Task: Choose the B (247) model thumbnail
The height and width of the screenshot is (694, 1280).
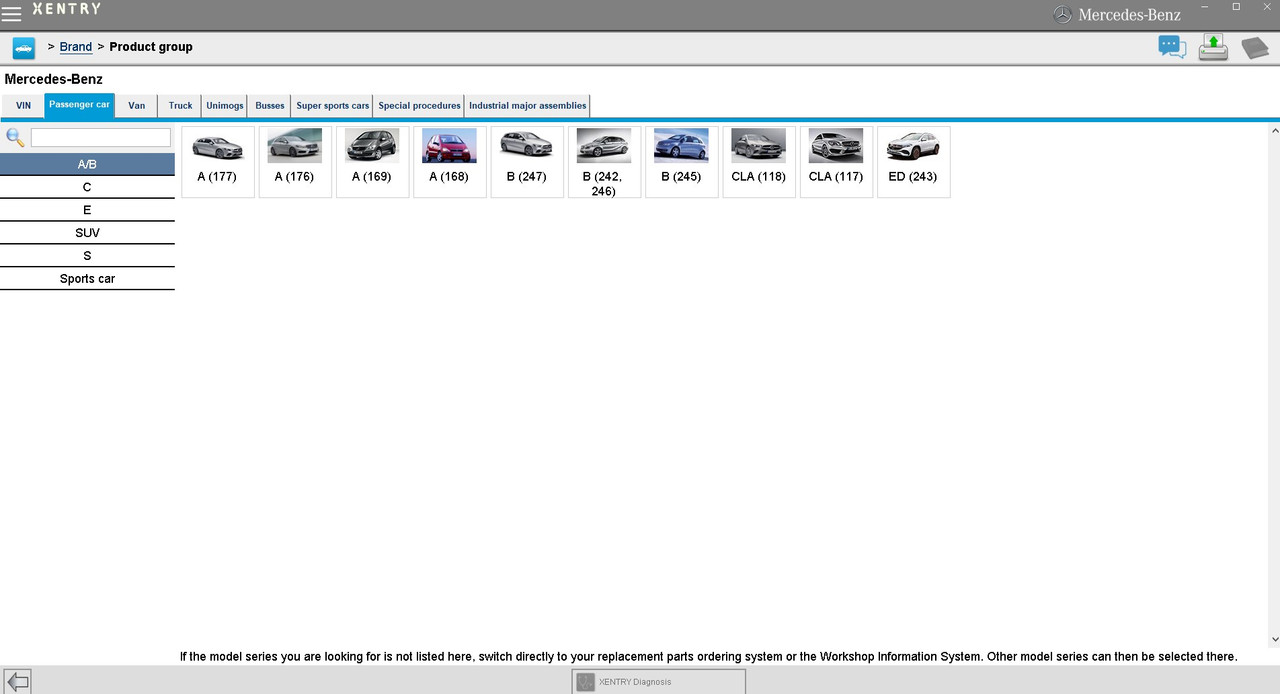Action: coord(527,162)
